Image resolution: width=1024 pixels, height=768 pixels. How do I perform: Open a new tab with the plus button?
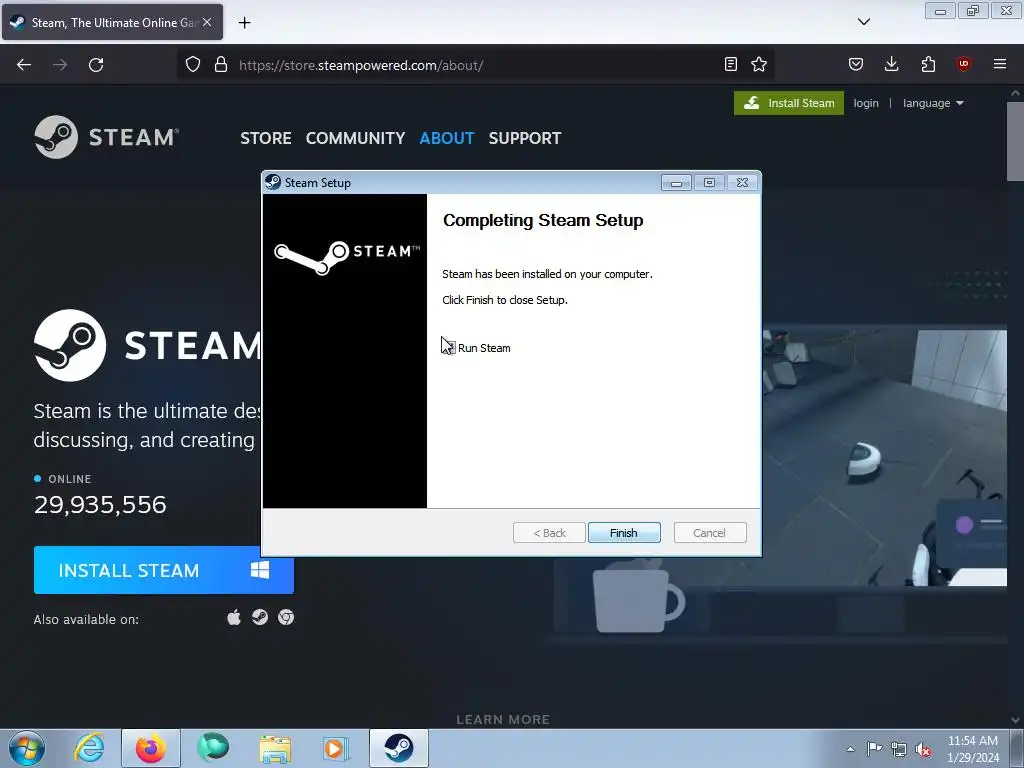point(244,23)
